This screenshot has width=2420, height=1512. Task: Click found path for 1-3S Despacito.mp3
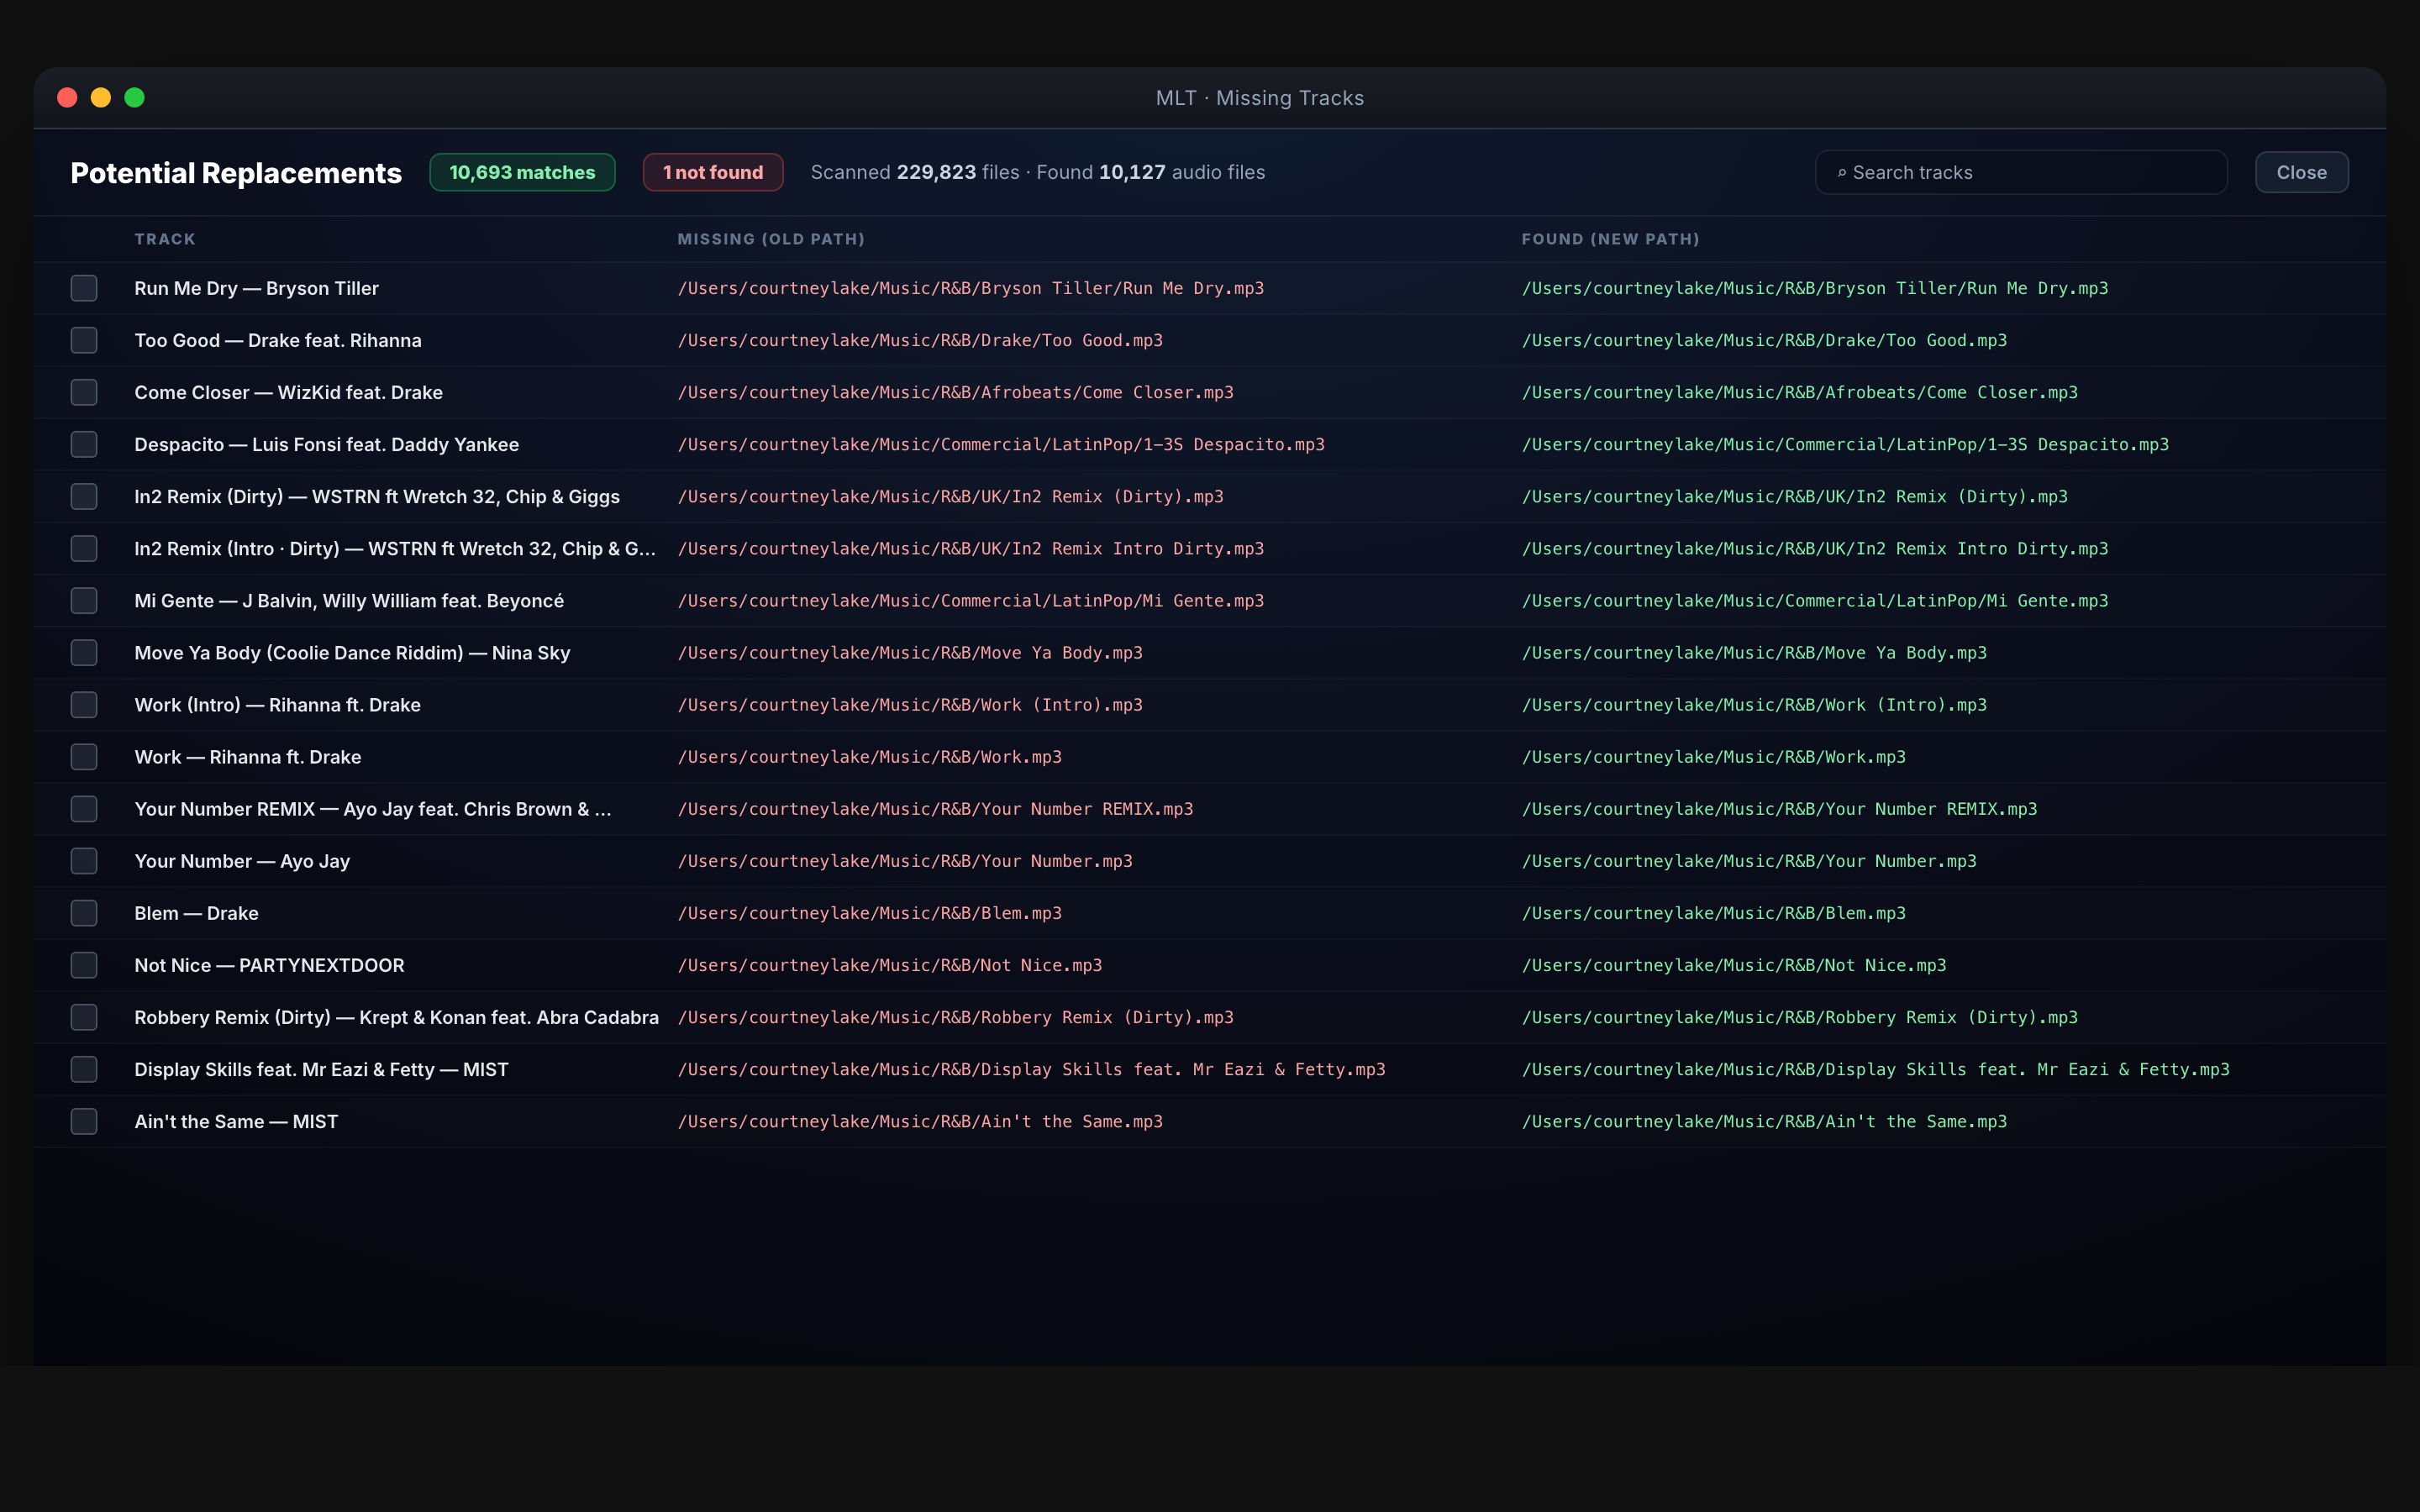1845,444
